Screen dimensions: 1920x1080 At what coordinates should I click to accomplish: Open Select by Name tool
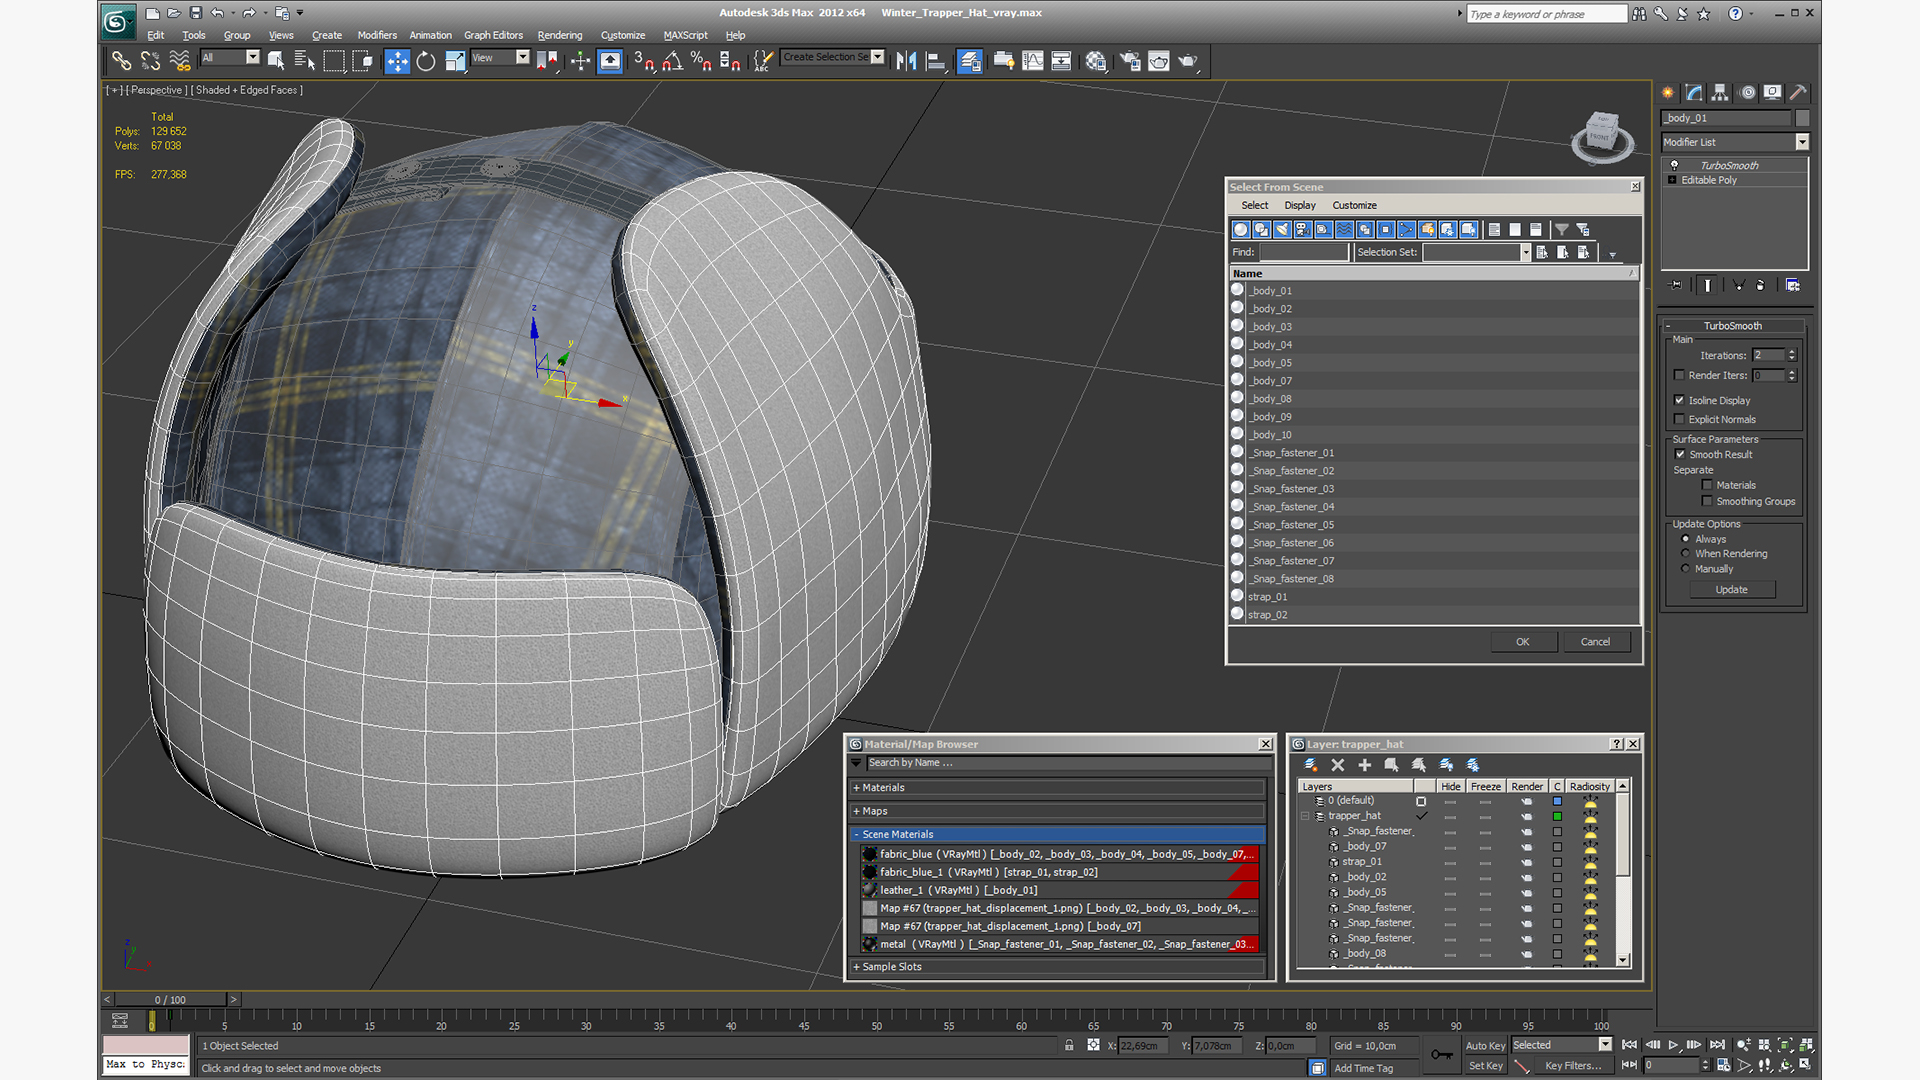pos(304,61)
